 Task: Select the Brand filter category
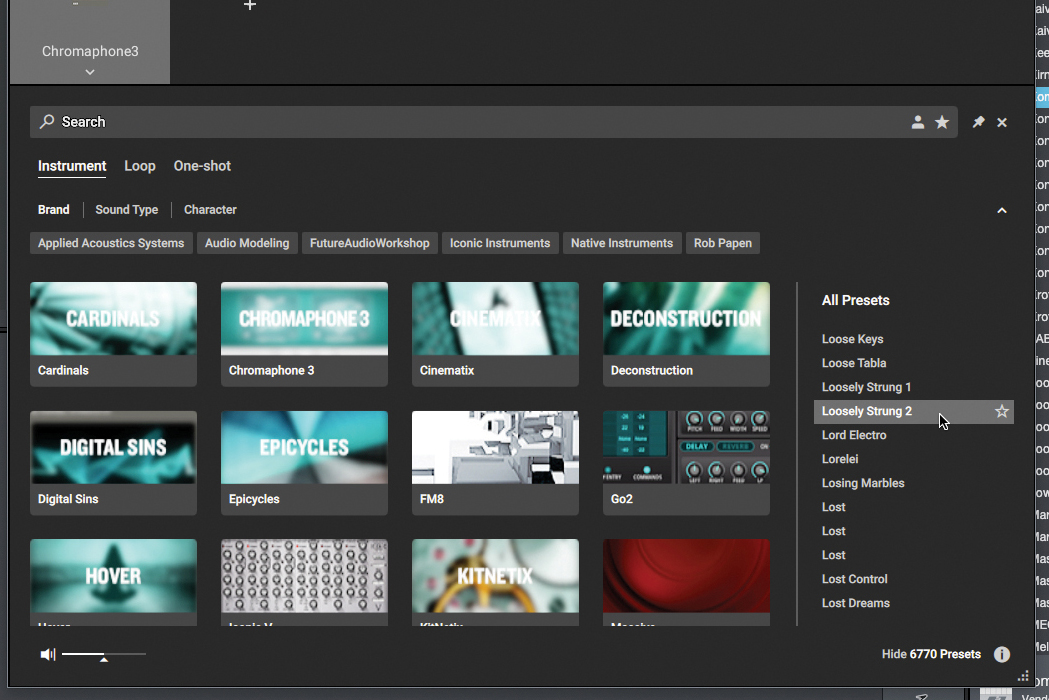coord(54,209)
